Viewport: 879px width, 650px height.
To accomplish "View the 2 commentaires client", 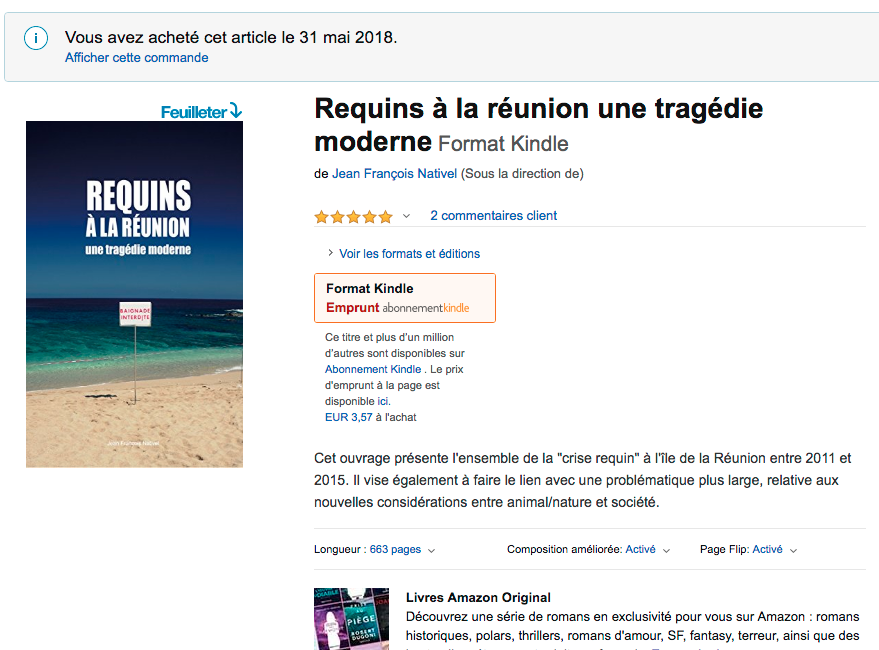I will 493,216.
